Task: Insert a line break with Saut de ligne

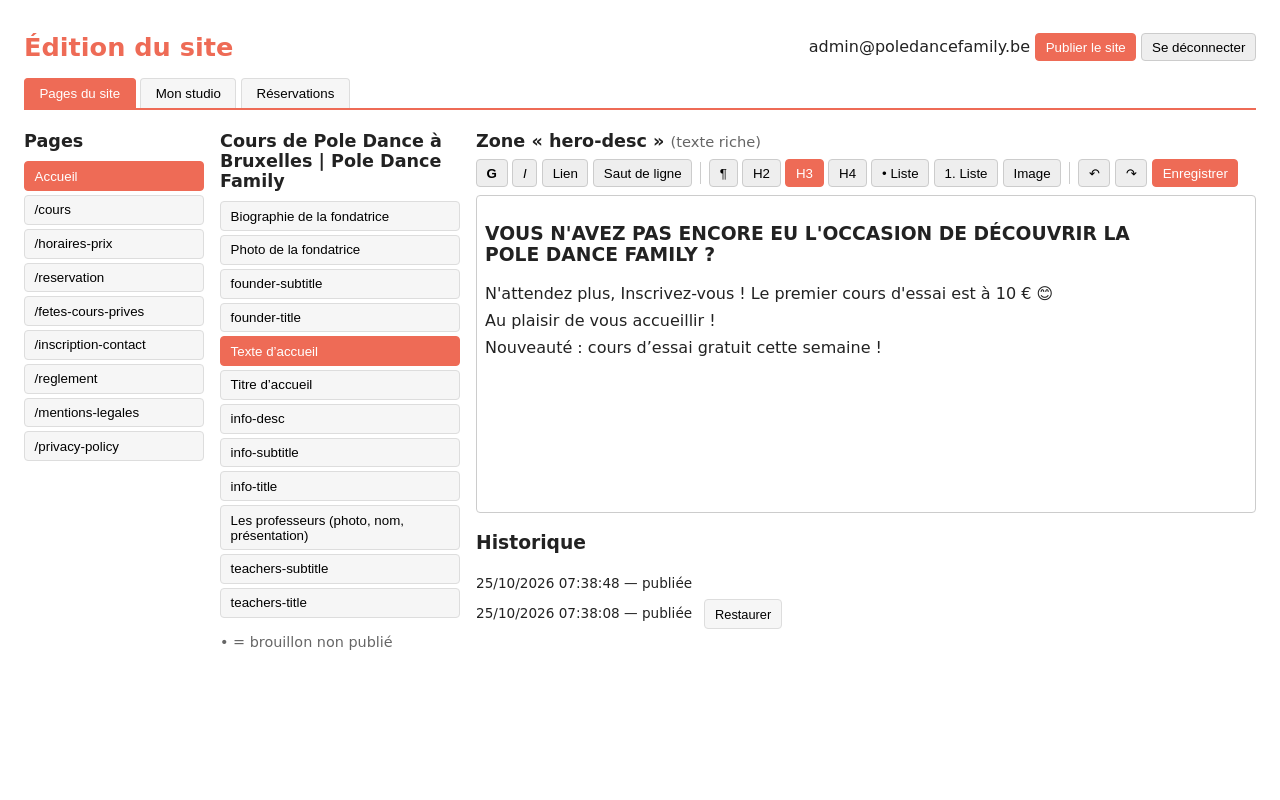Action: [x=643, y=173]
